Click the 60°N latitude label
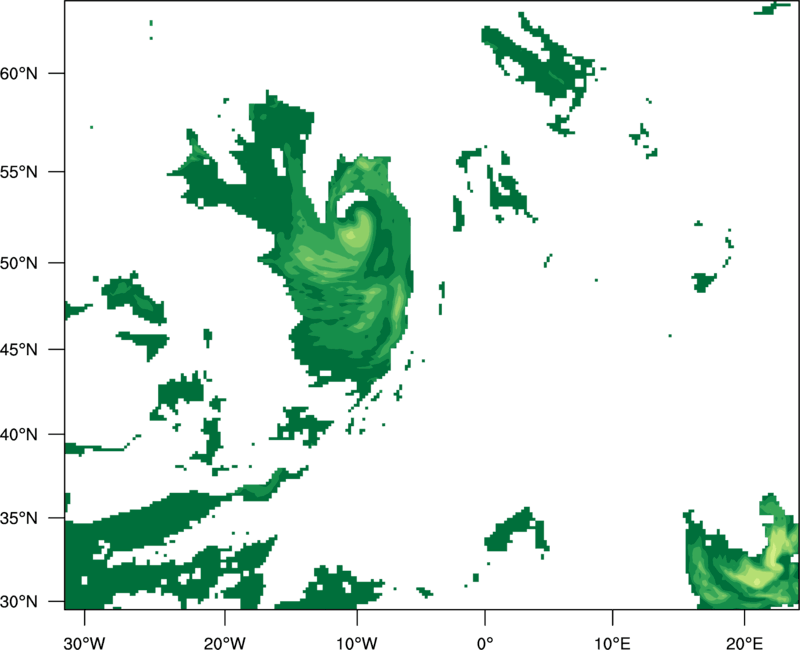Screen dimensions: 800x650 (19, 73)
